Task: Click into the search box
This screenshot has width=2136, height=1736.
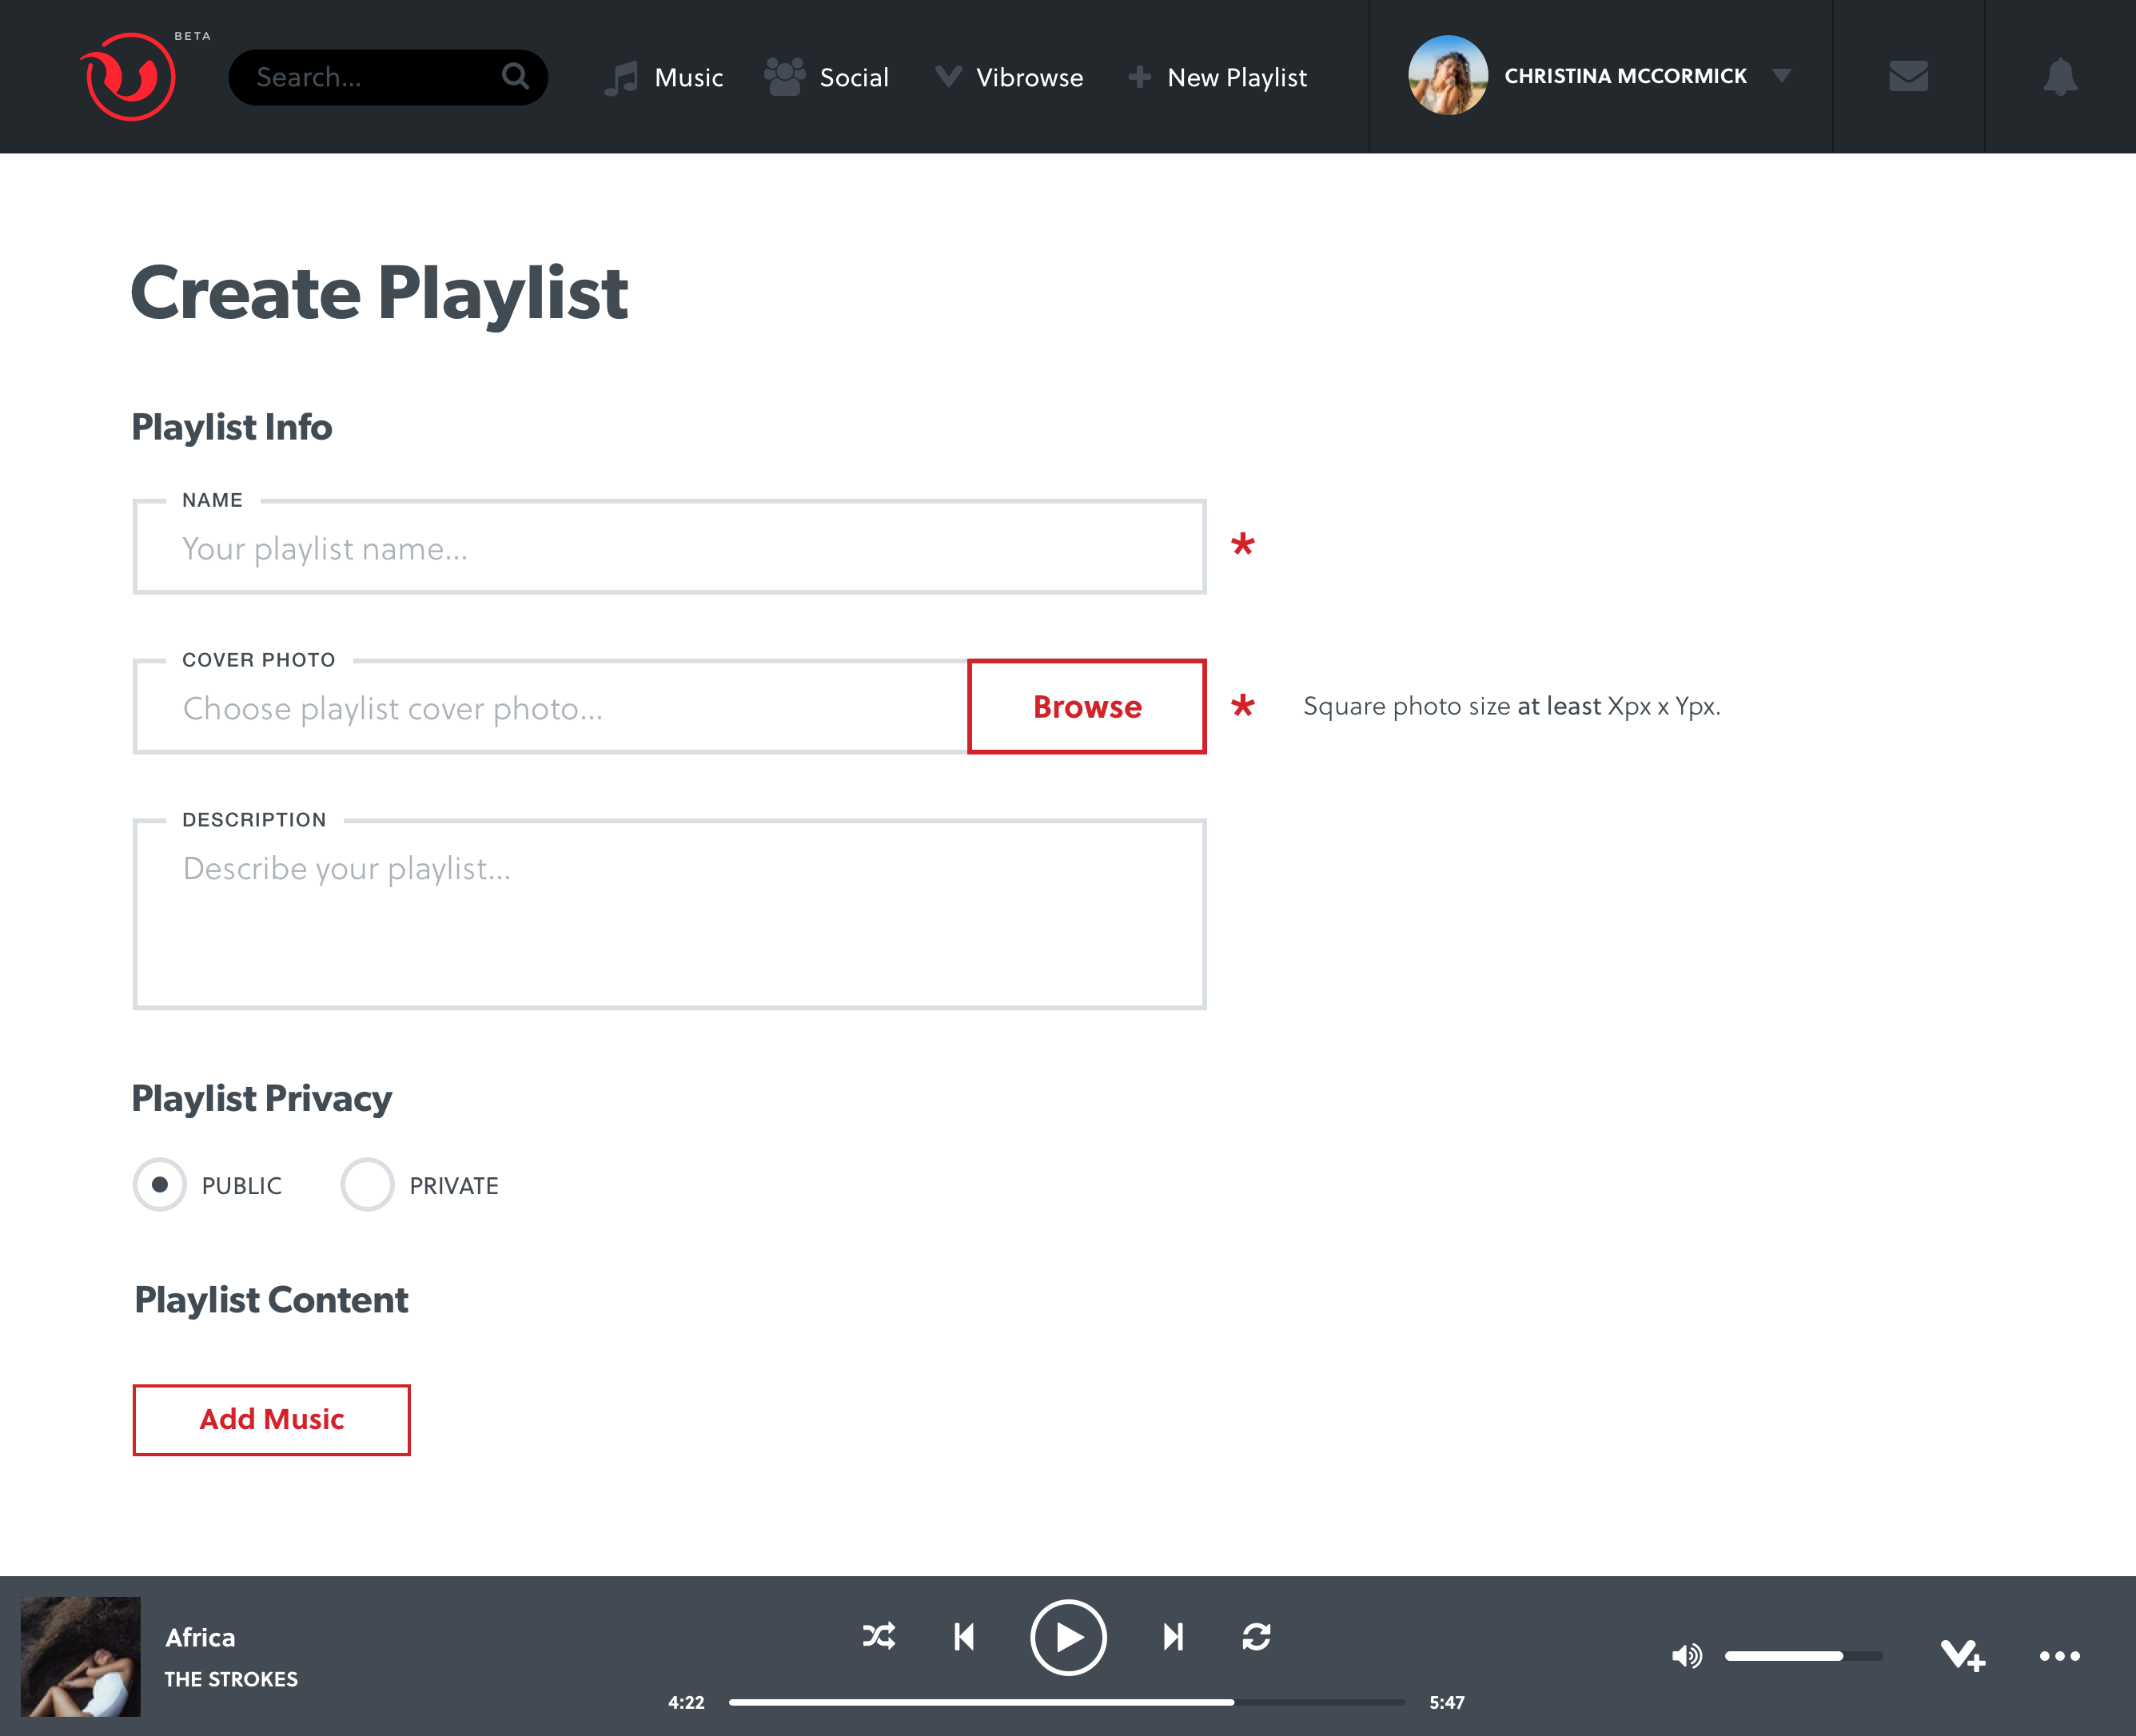Action: pyautogui.click(x=388, y=77)
